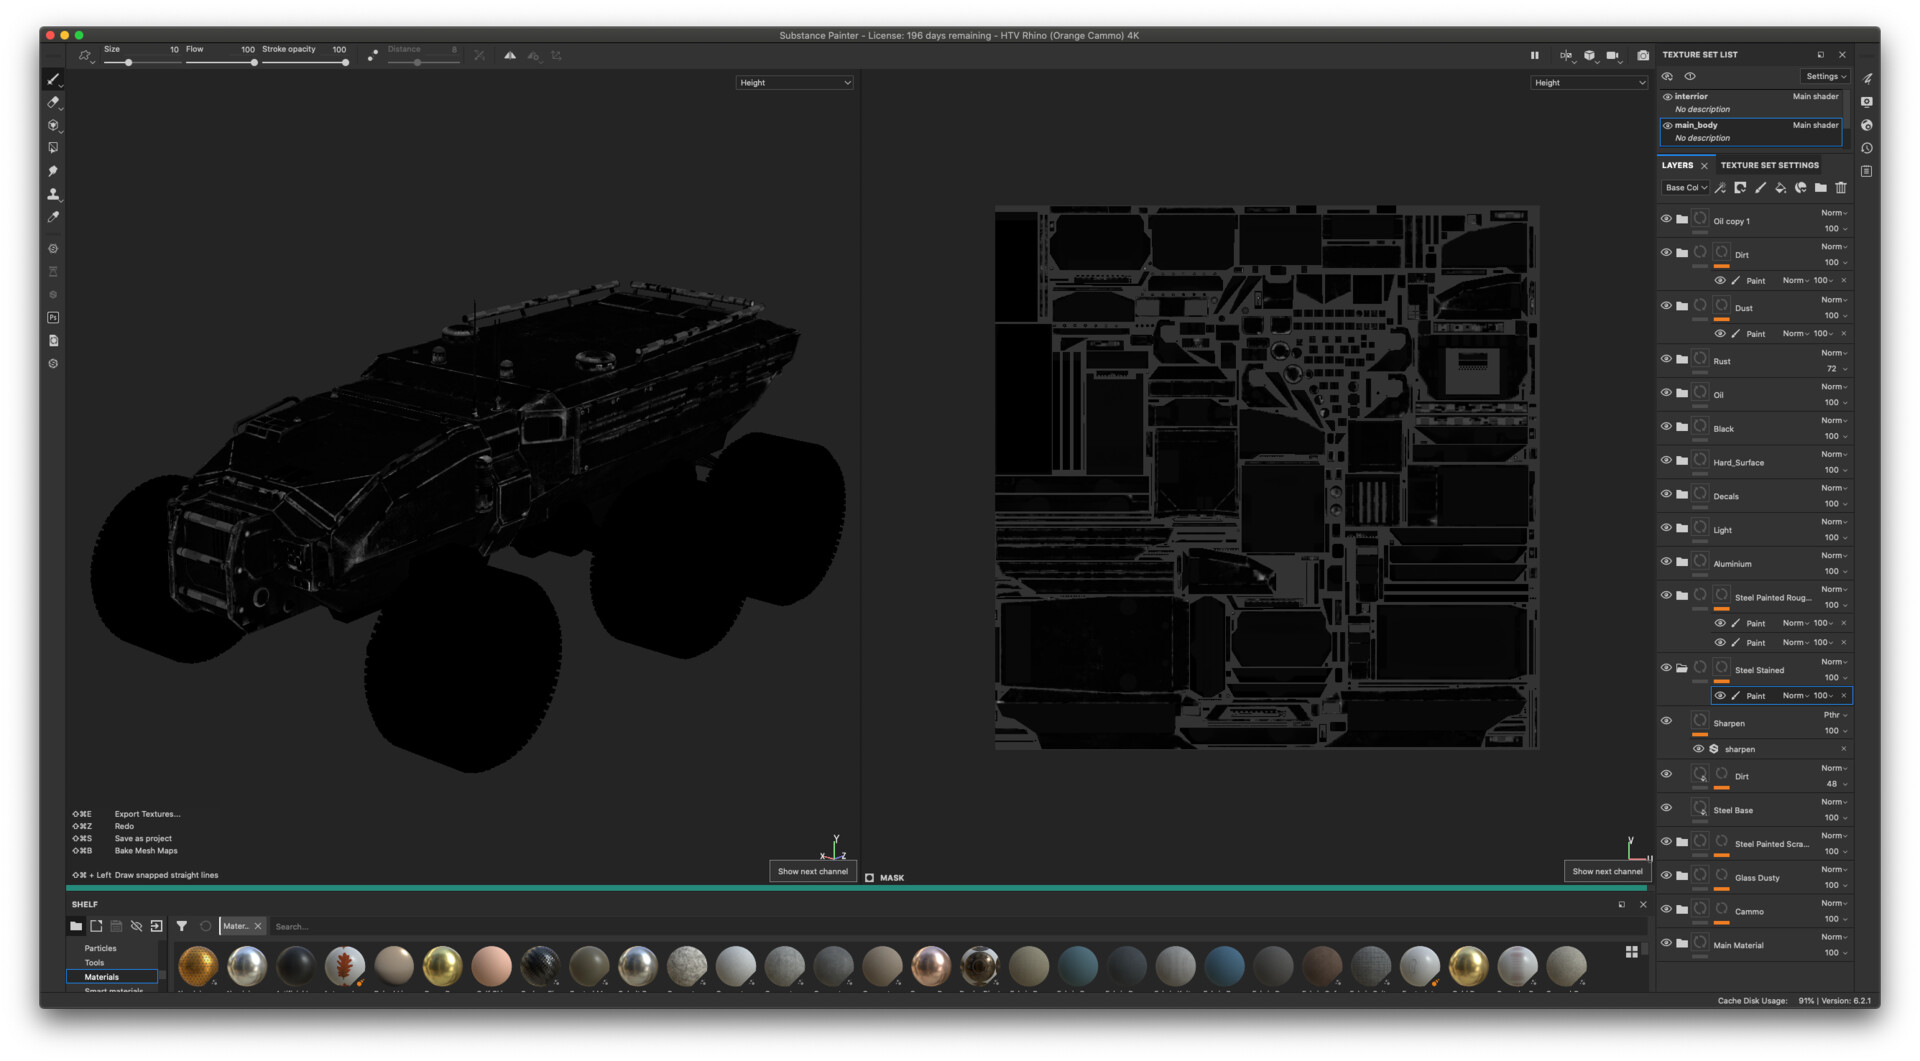1920x1061 pixels.
Task: Click the shelf filter funnel icon
Action: [x=182, y=927]
